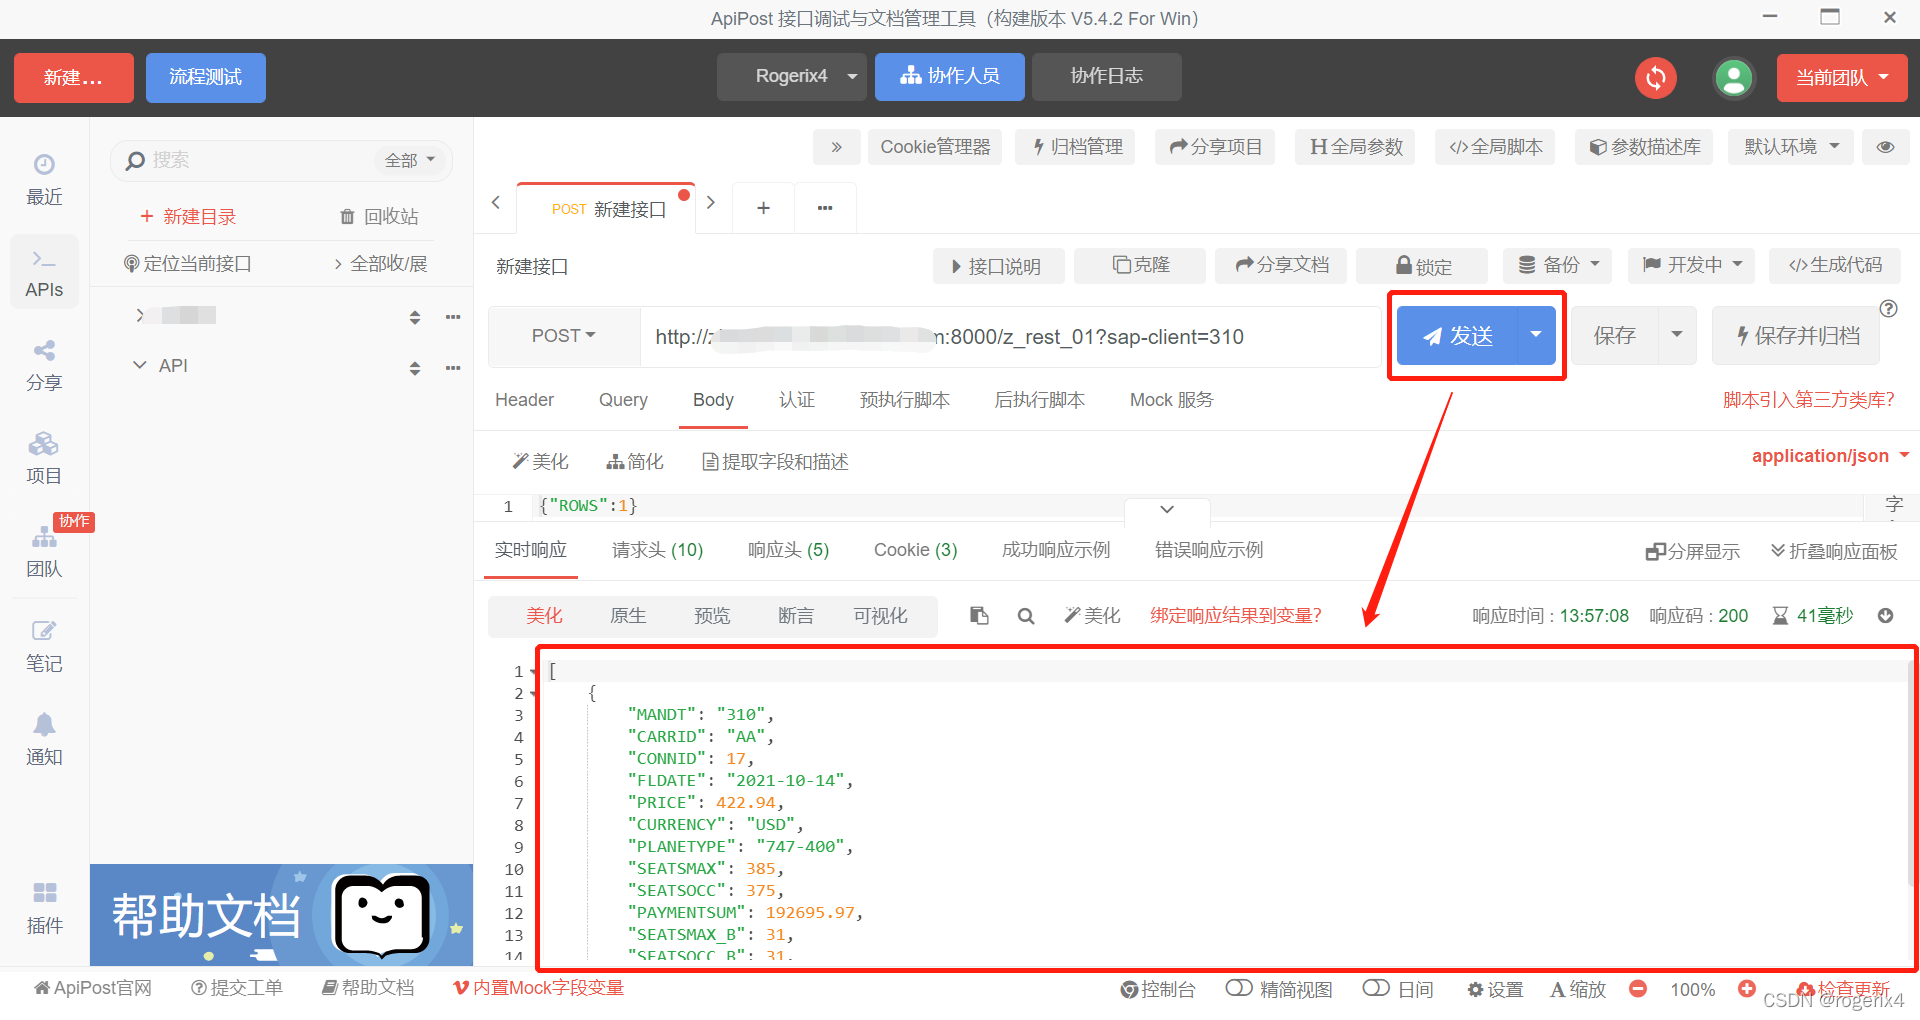
Task: Search the response with magnifier icon
Action: click(1026, 616)
